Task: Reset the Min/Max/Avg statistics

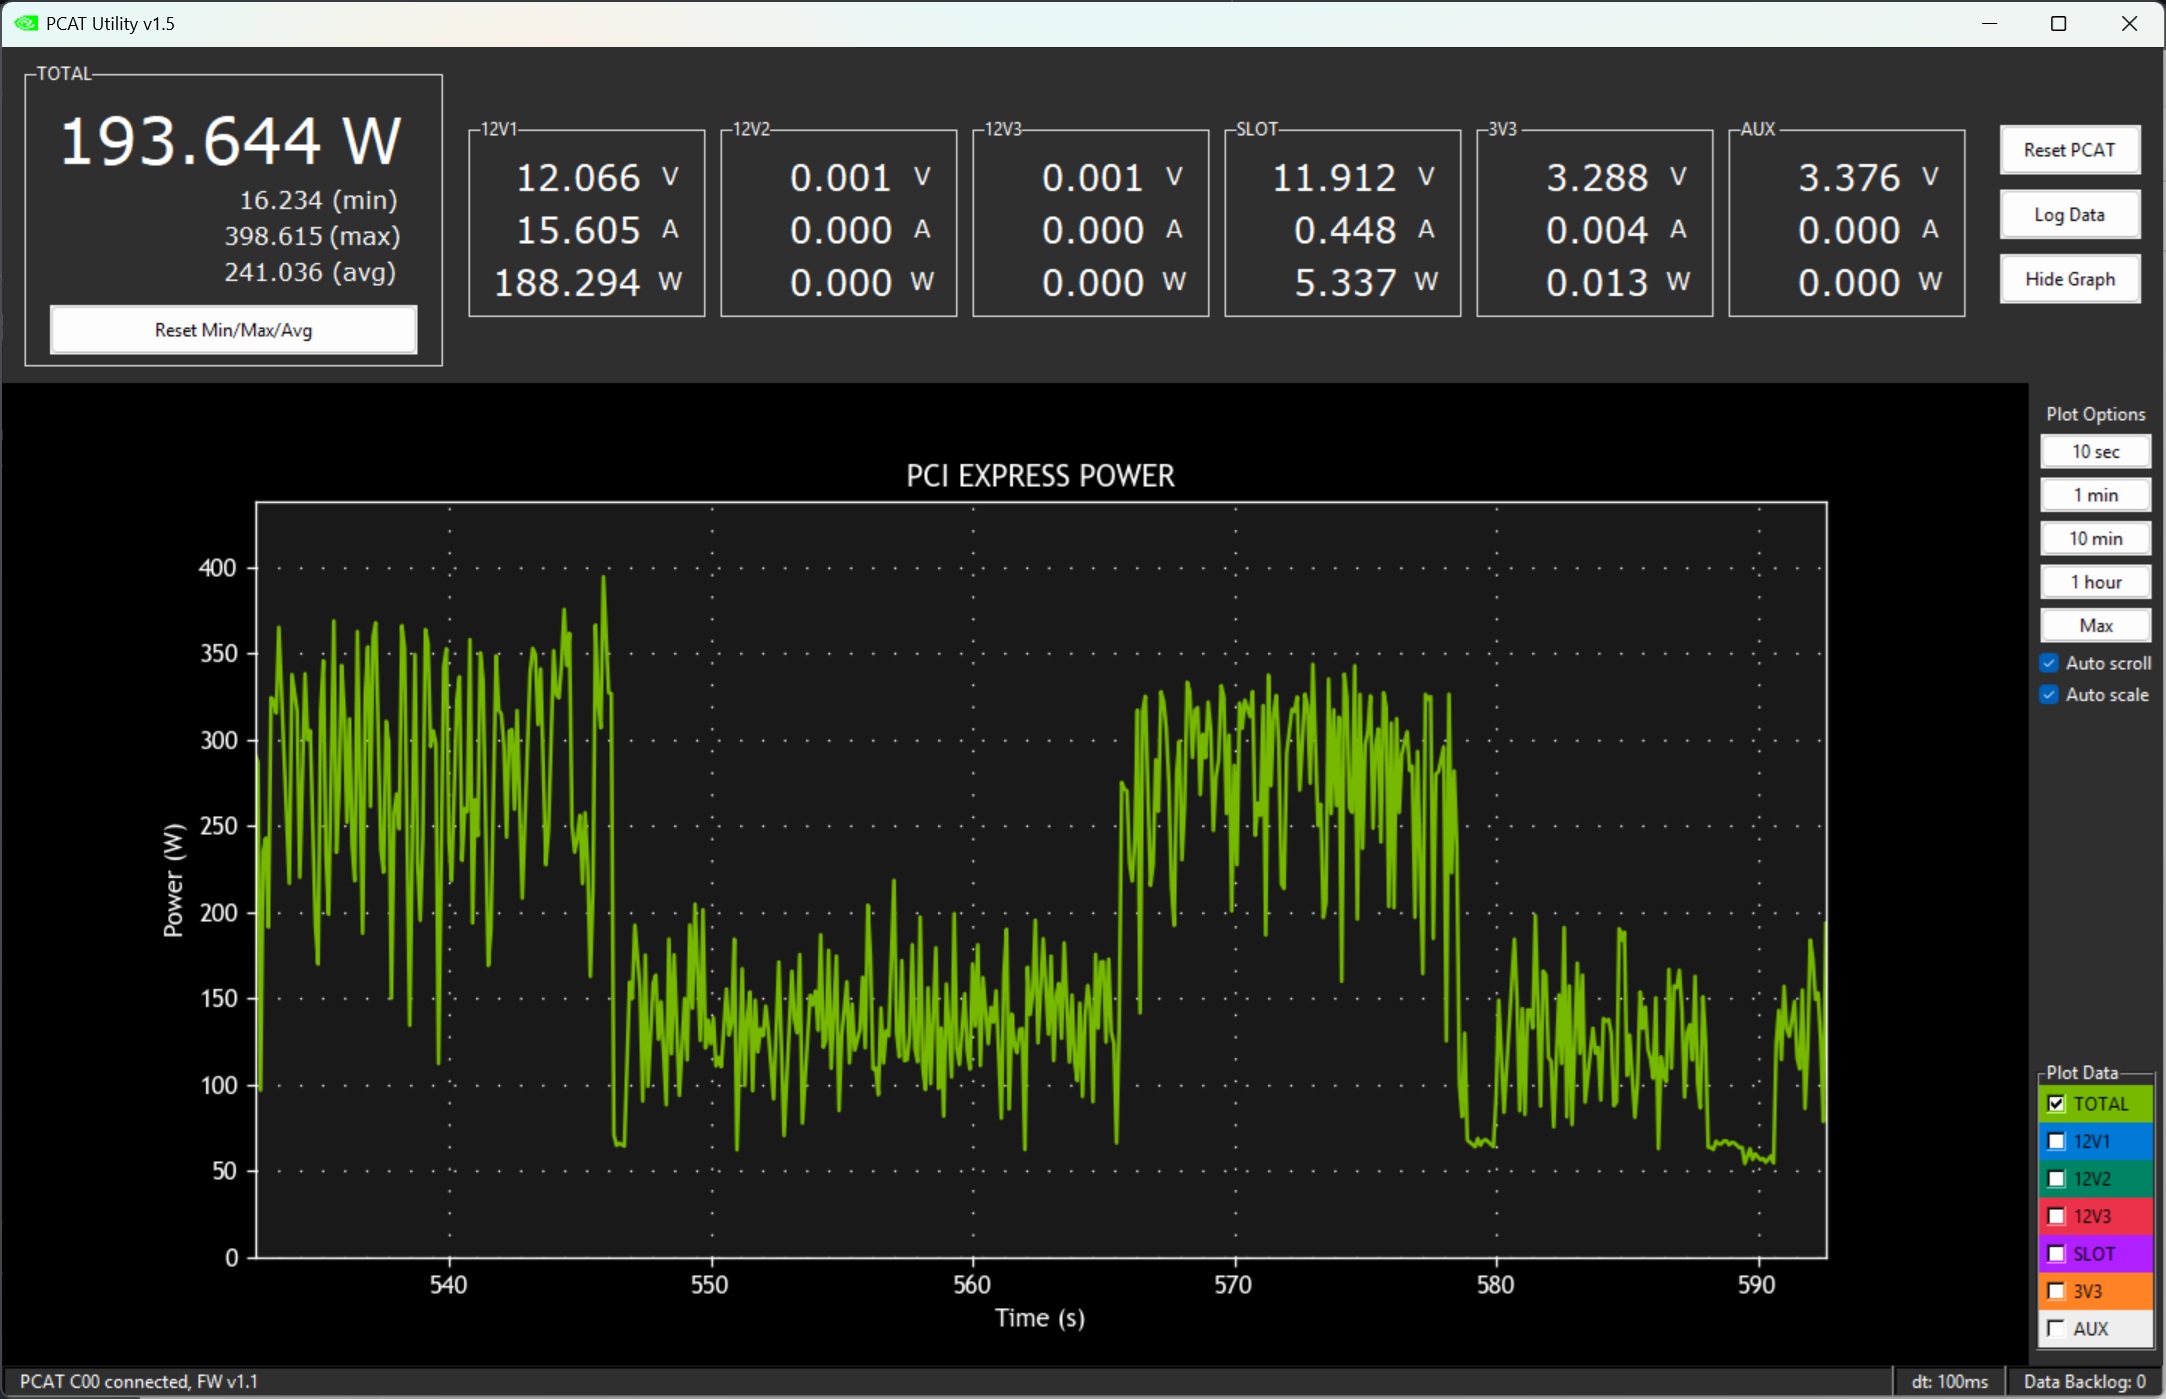Action: pos(233,330)
